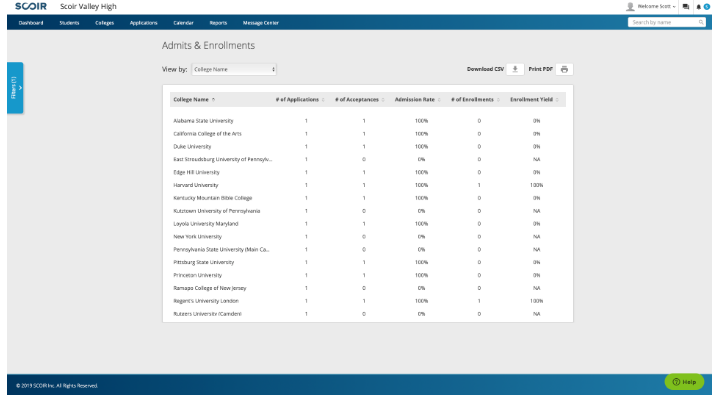Viewport: 717px width, 398px height.
Task: Click Scoir Valley High school name
Action: tap(88, 6)
